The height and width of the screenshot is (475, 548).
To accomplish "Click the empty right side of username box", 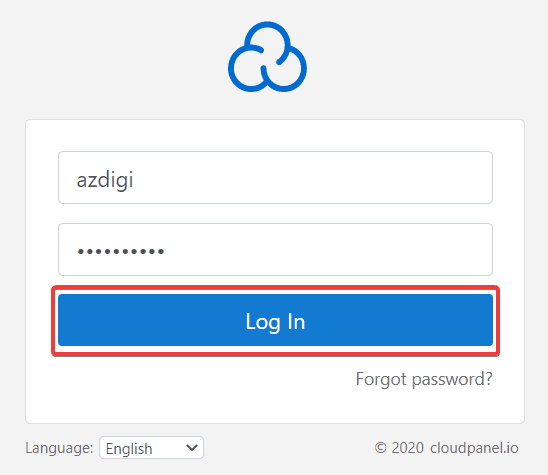I will (x=349, y=178).
